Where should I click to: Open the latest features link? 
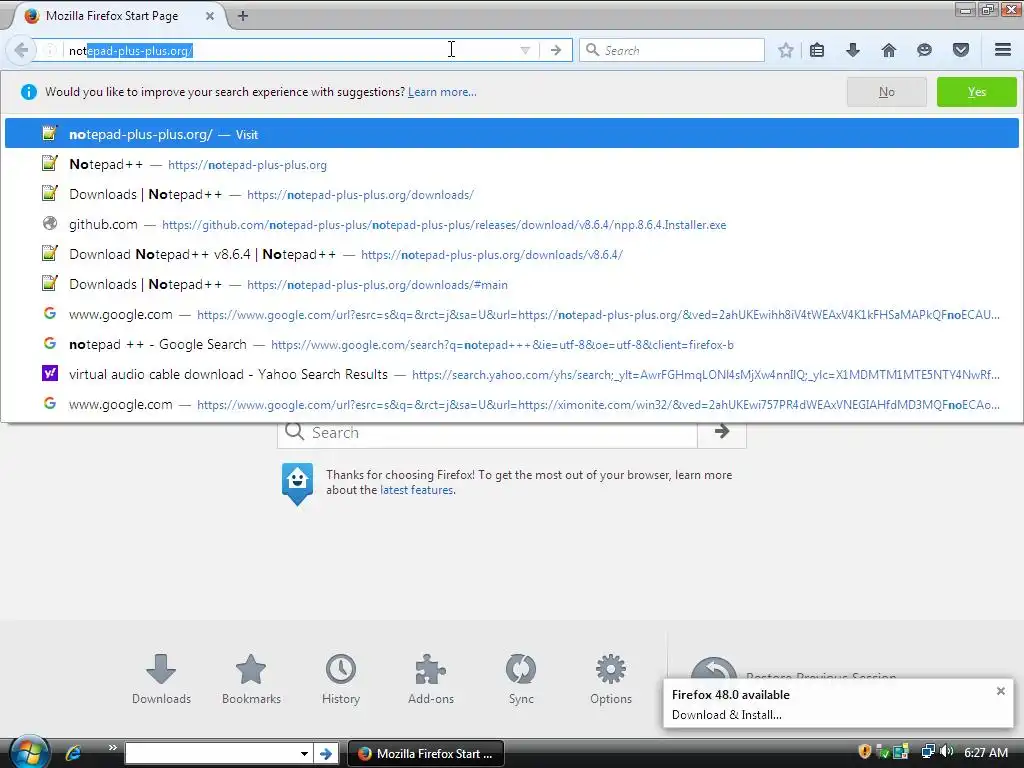(x=416, y=490)
